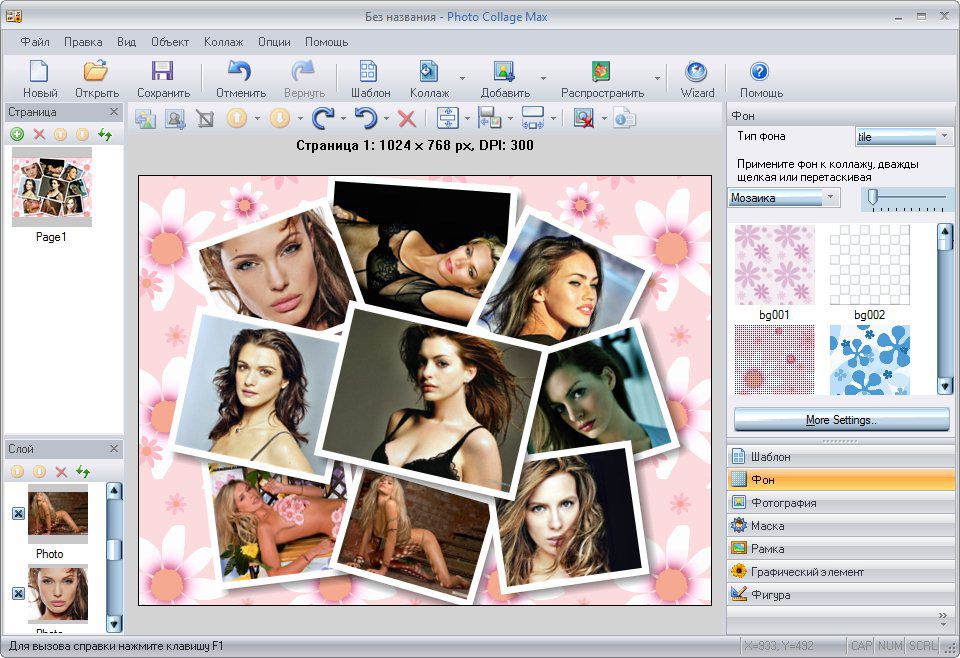Open dropdown arrow next to Коллаж button
Viewport: 960px width, 658px height.
click(462, 78)
